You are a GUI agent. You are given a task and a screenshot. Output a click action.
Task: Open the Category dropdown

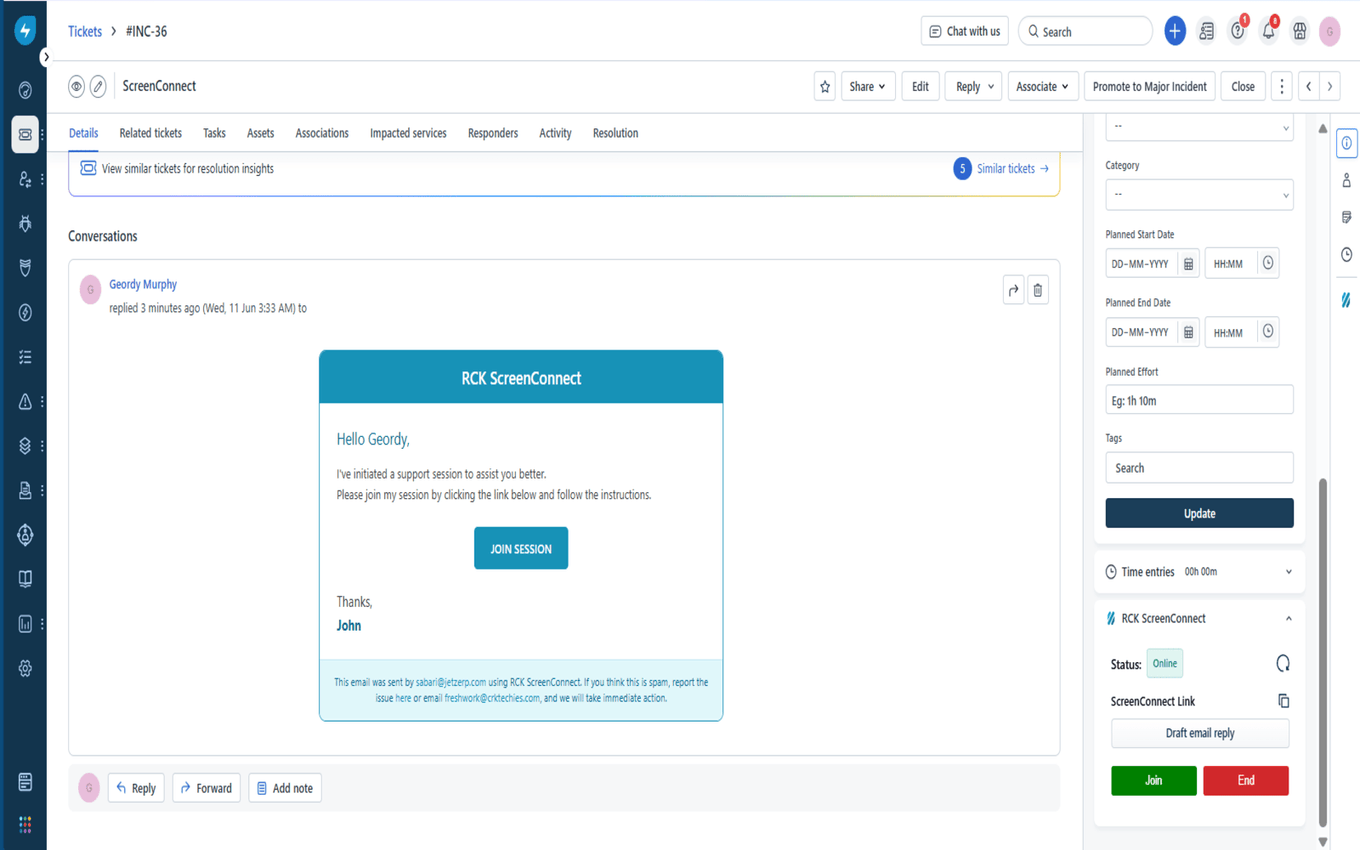coord(1199,194)
